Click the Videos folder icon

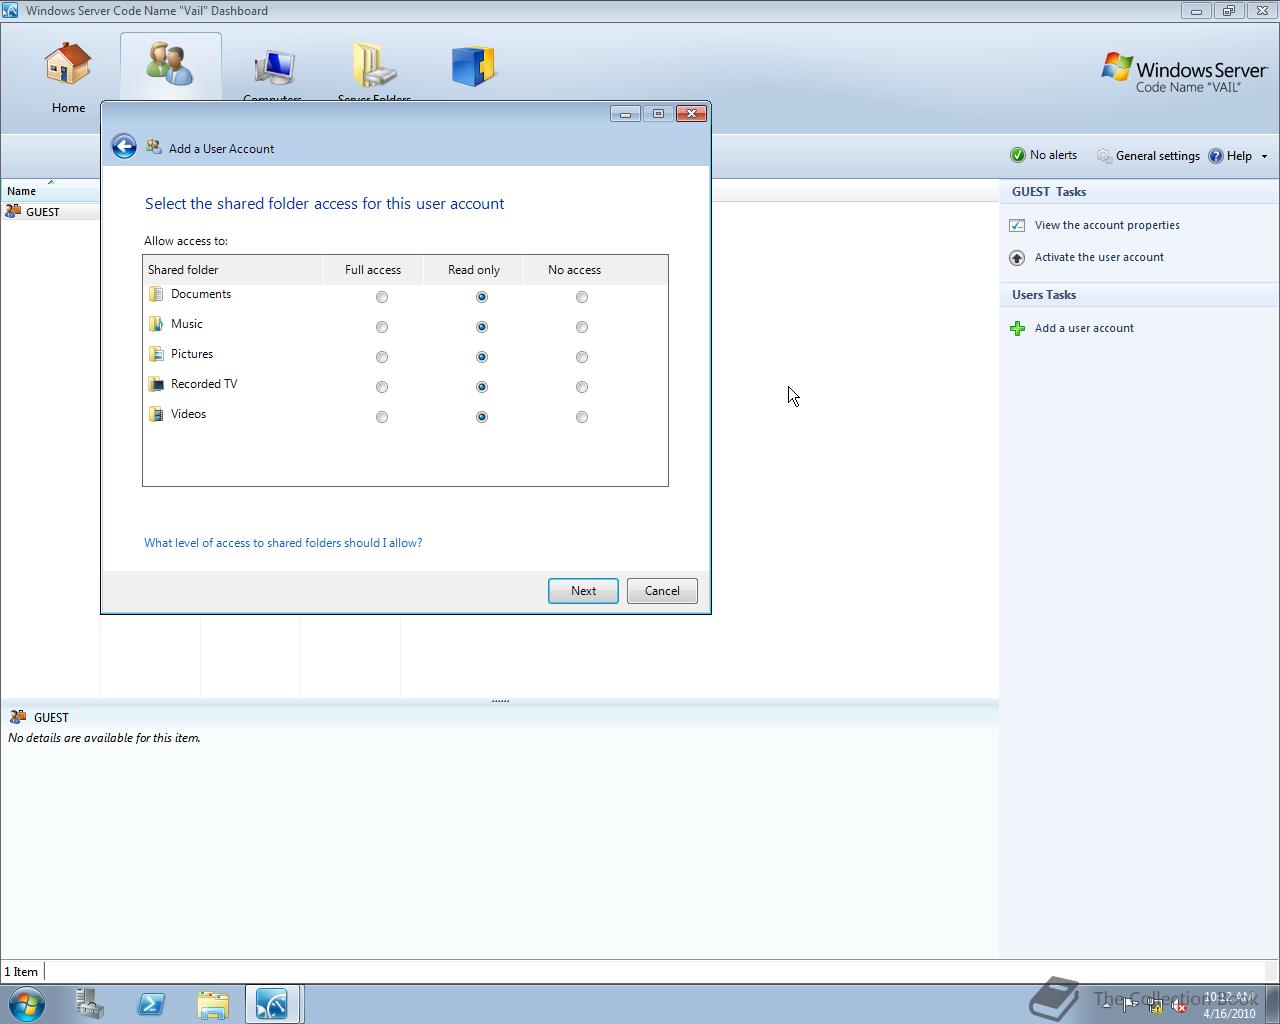click(x=156, y=414)
